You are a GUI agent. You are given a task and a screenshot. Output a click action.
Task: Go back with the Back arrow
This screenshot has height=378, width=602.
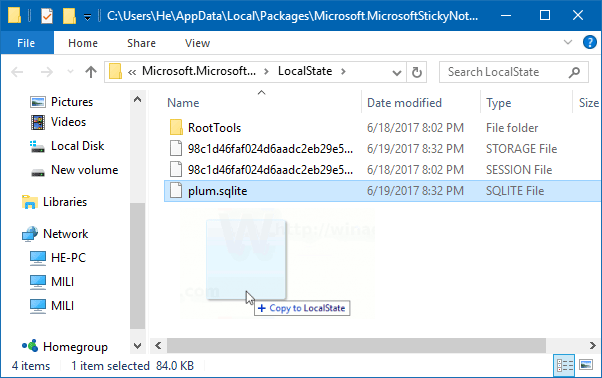pyautogui.click(x=17, y=72)
